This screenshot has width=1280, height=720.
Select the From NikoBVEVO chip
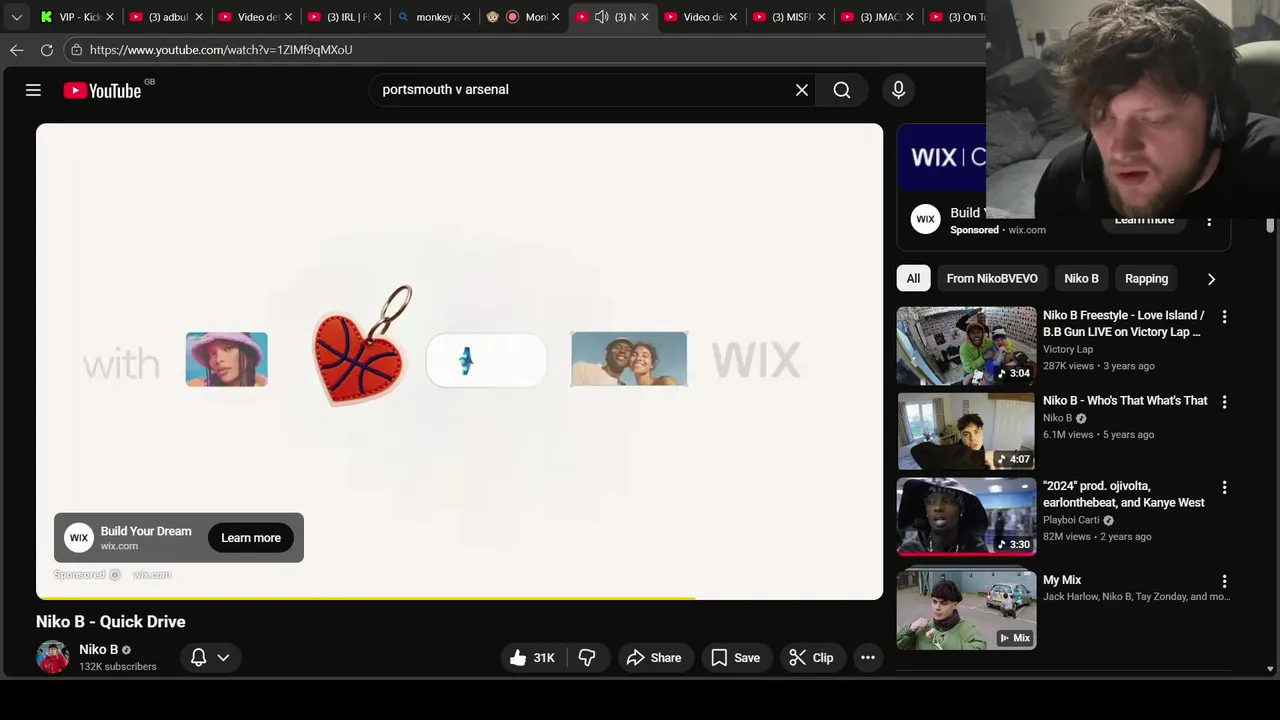pyautogui.click(x=992, y=279)
